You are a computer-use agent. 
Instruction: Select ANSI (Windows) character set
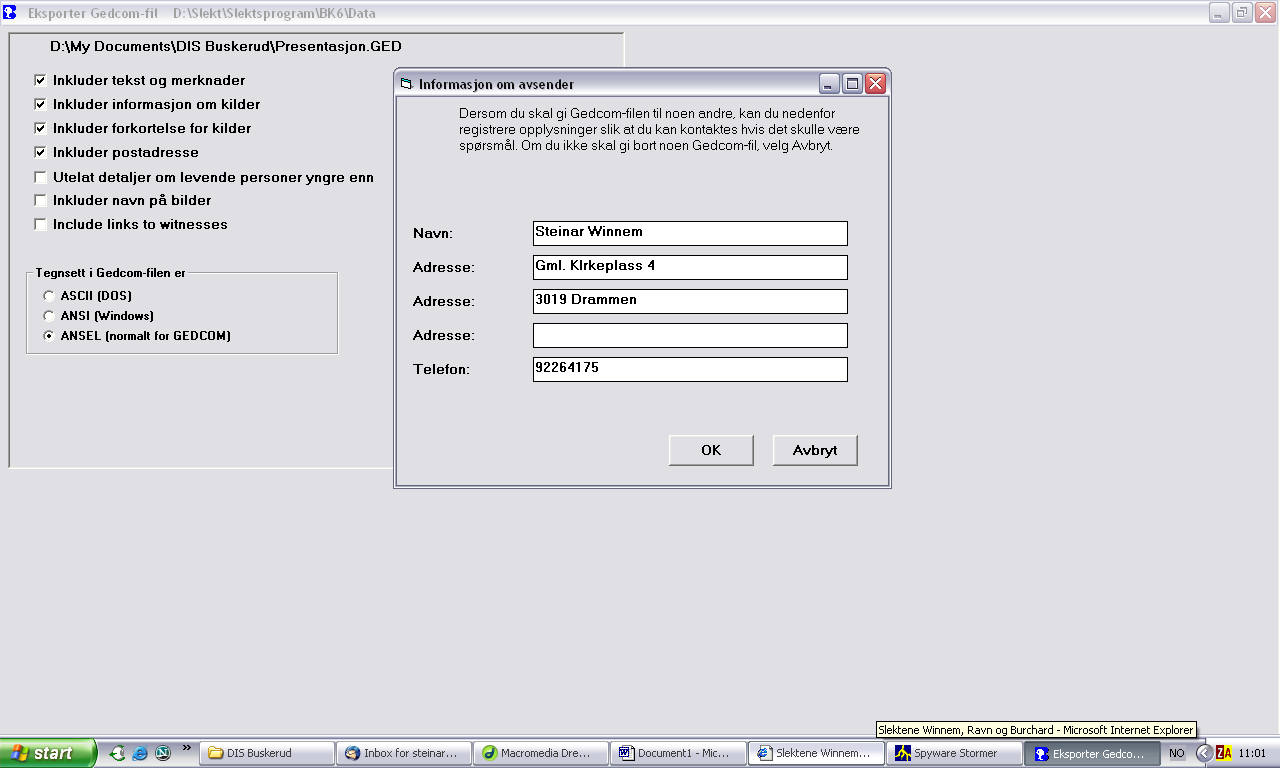click(x=49, y=316)
